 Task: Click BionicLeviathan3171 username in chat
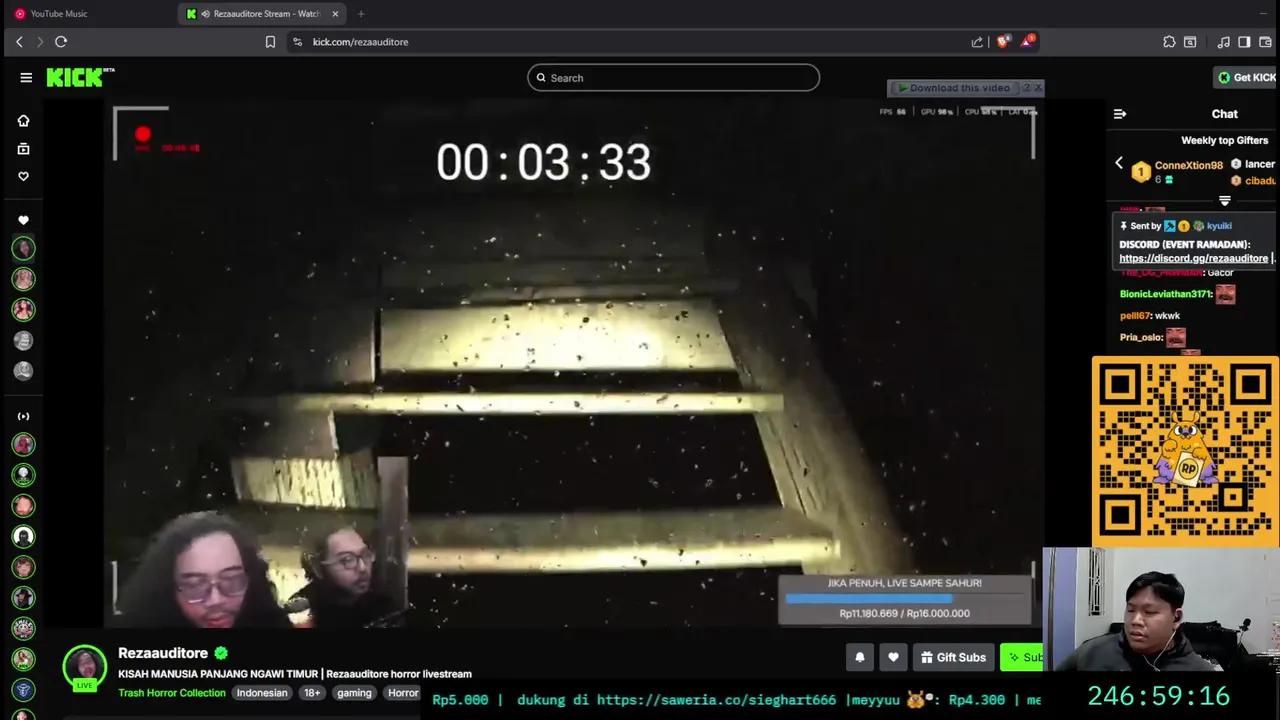(x=1165, y=294)
